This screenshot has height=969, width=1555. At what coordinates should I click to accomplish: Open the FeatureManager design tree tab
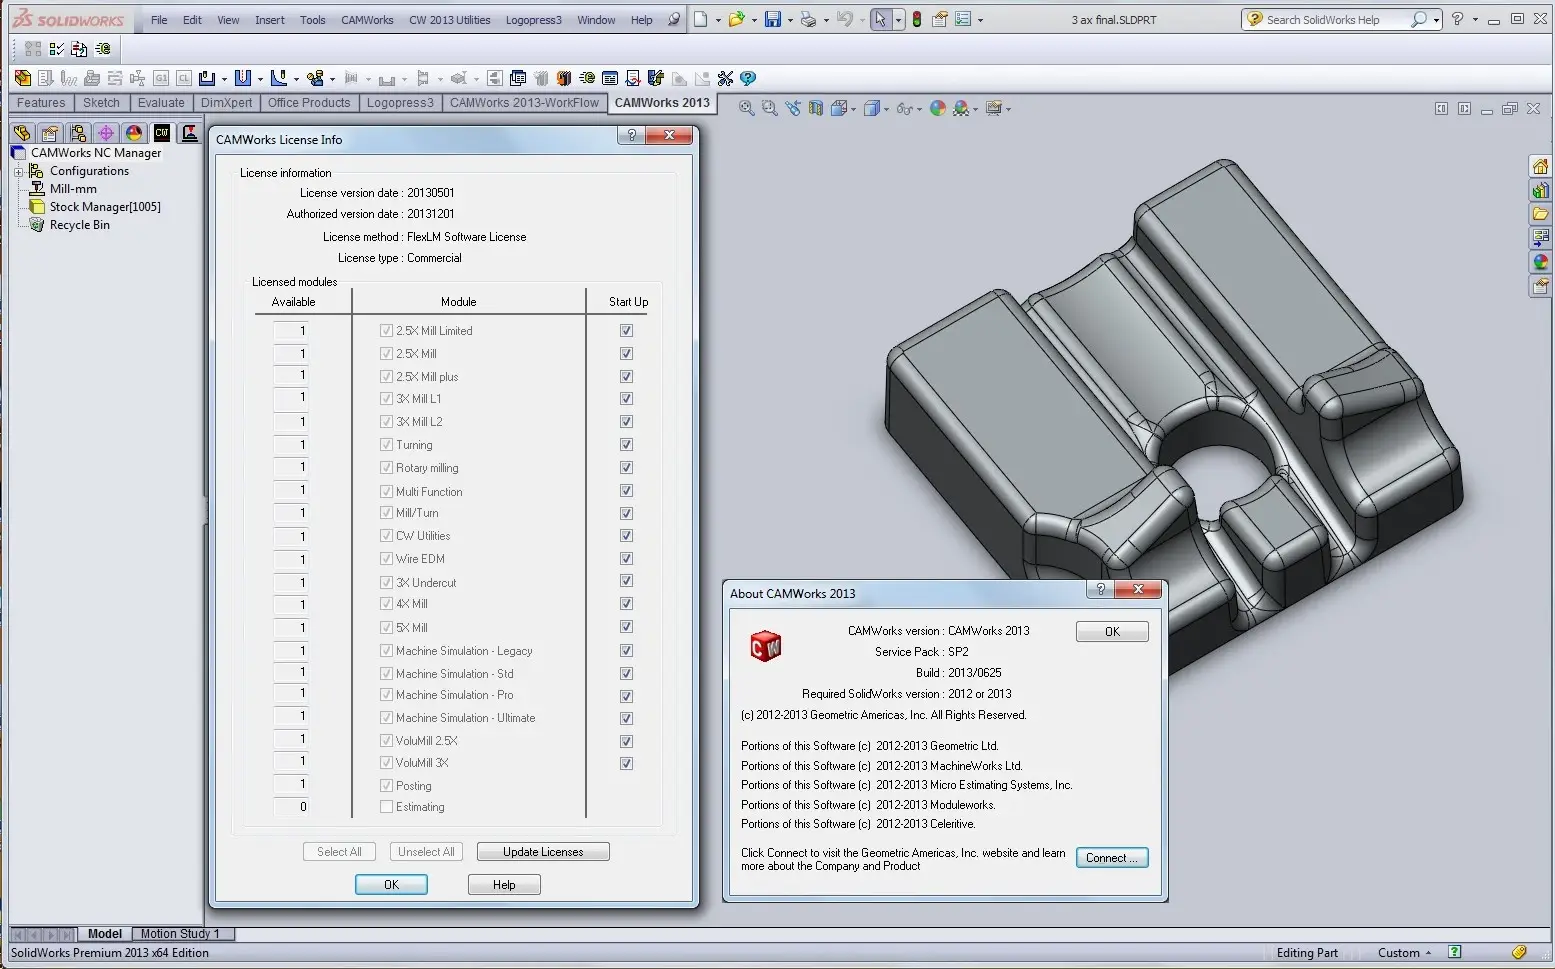22,132
